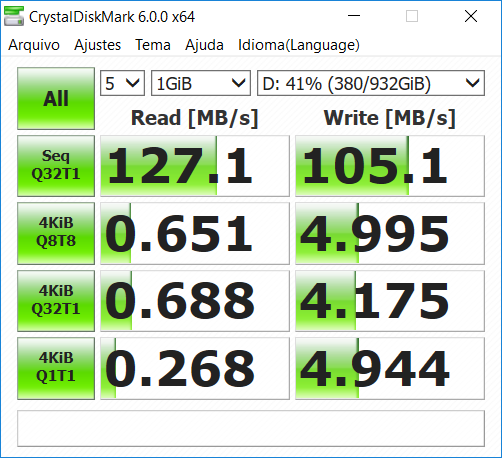Click the 4KiB Q8T8 write result 4.995
The height and width of the screenshot is (458, 502).
tap(390, 233)
